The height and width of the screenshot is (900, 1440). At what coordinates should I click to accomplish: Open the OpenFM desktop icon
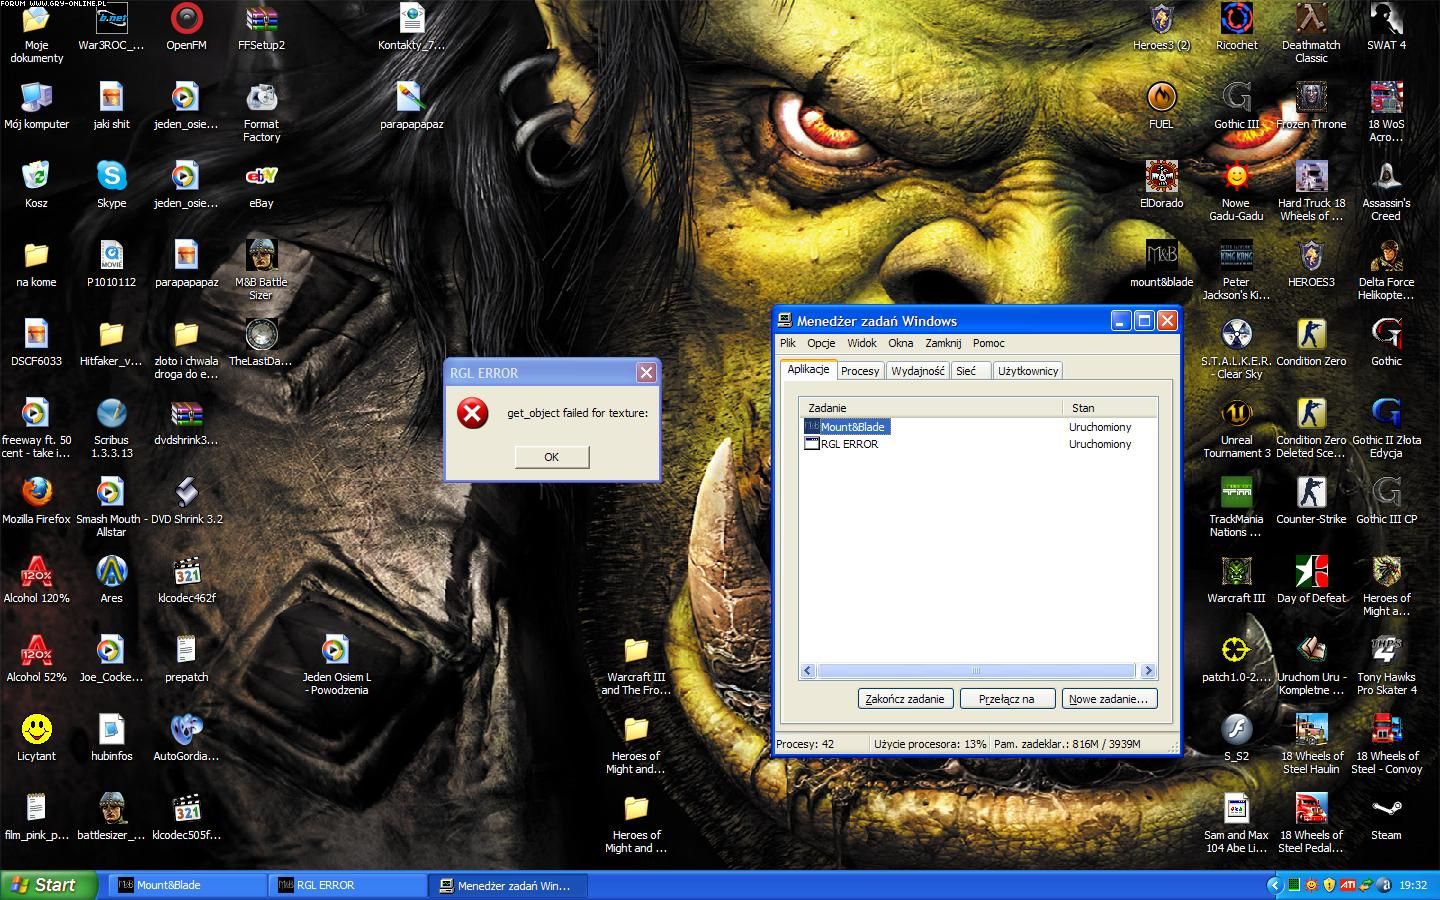186,27
